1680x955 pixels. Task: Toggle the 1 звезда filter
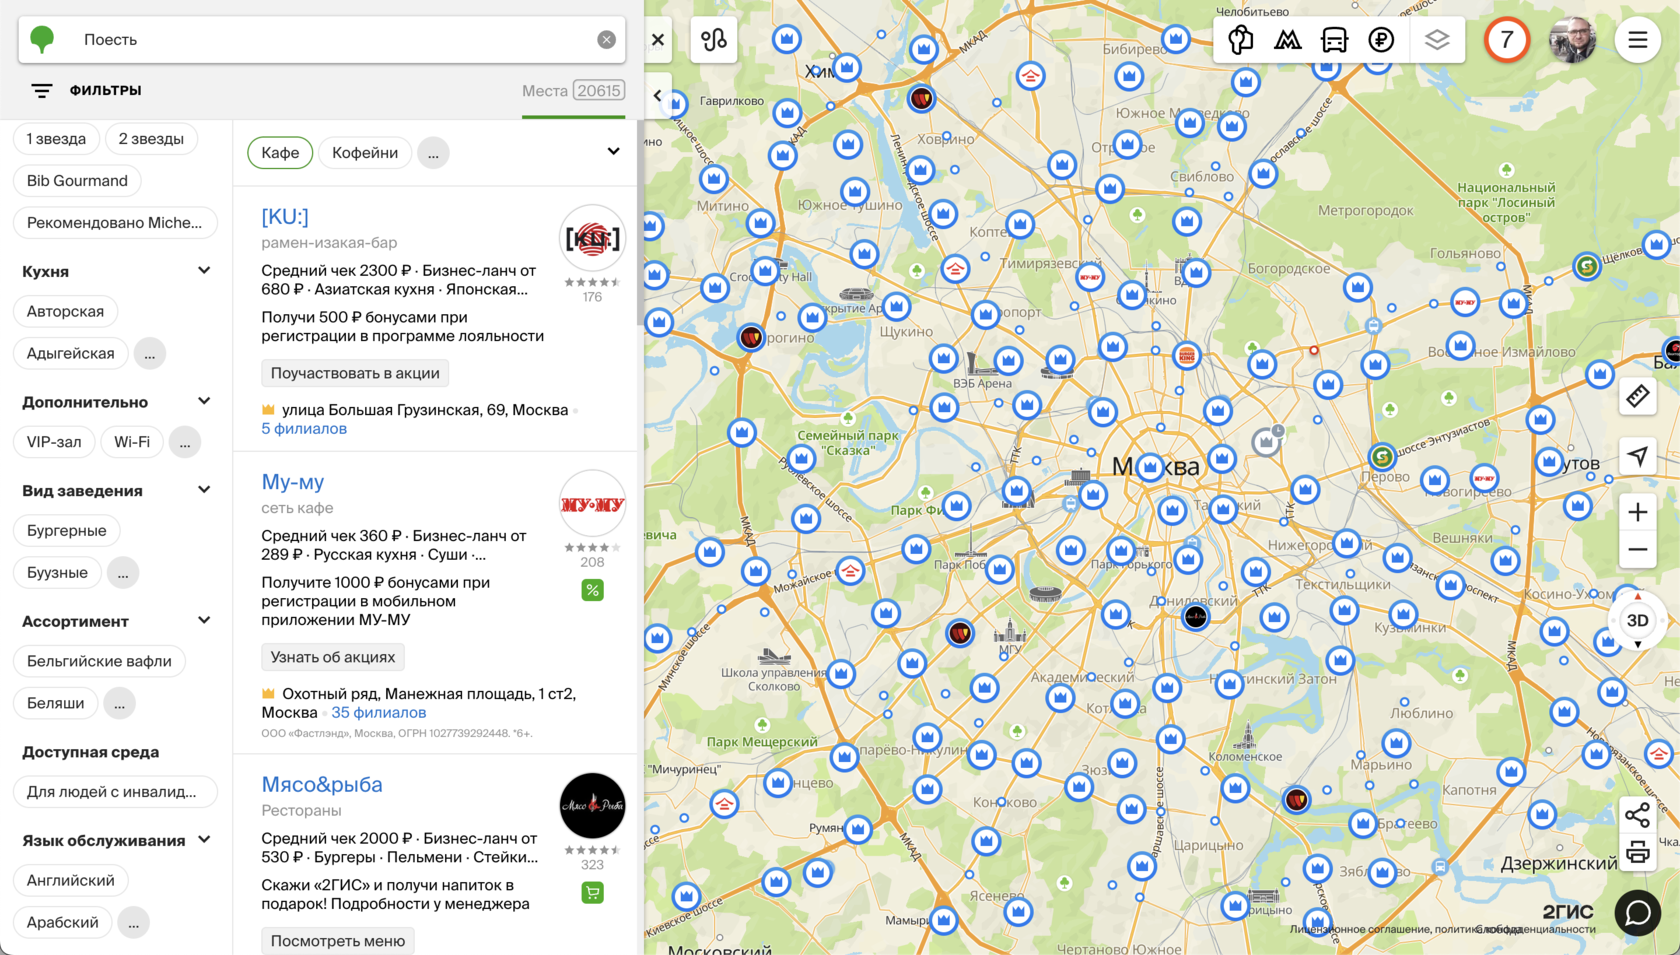(x=56, y=139)
